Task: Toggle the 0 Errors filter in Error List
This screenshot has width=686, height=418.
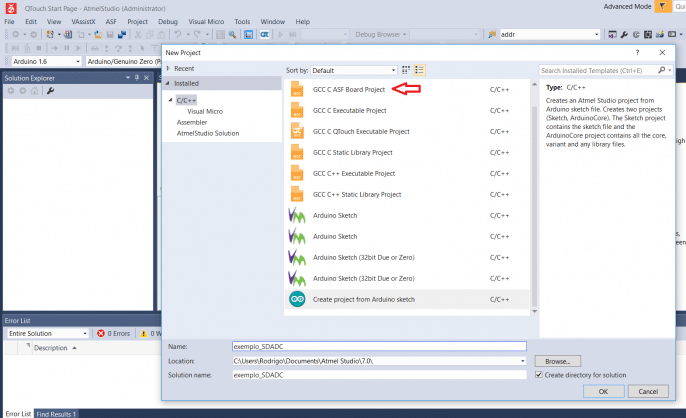Action: [114, 333]
